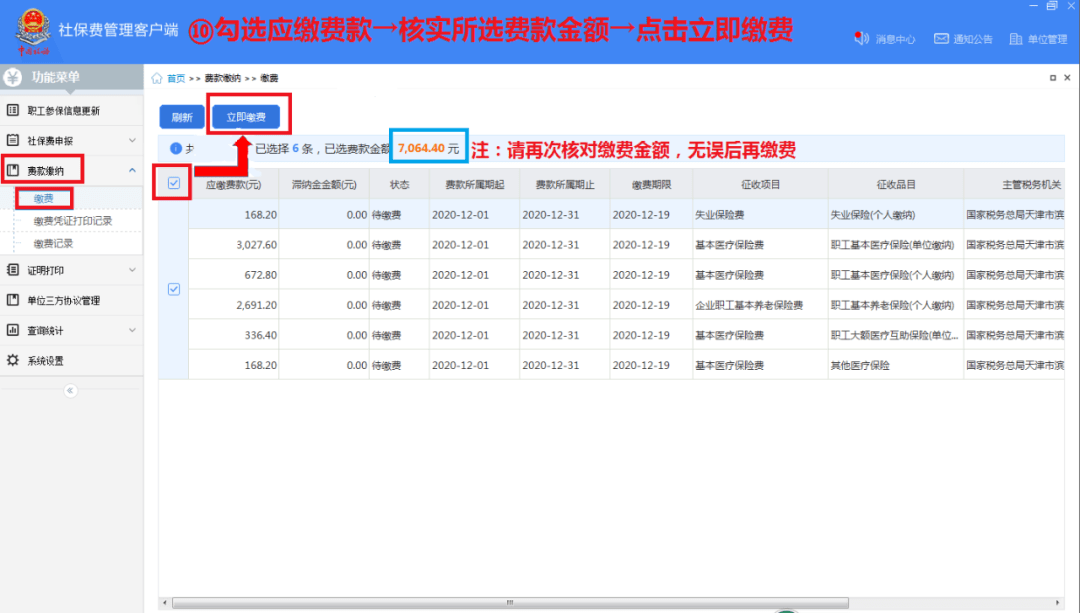Expand the 证明打印 menu section
Image resolution: width=1080 pixels, height=613 pixels.
point(62,271)
